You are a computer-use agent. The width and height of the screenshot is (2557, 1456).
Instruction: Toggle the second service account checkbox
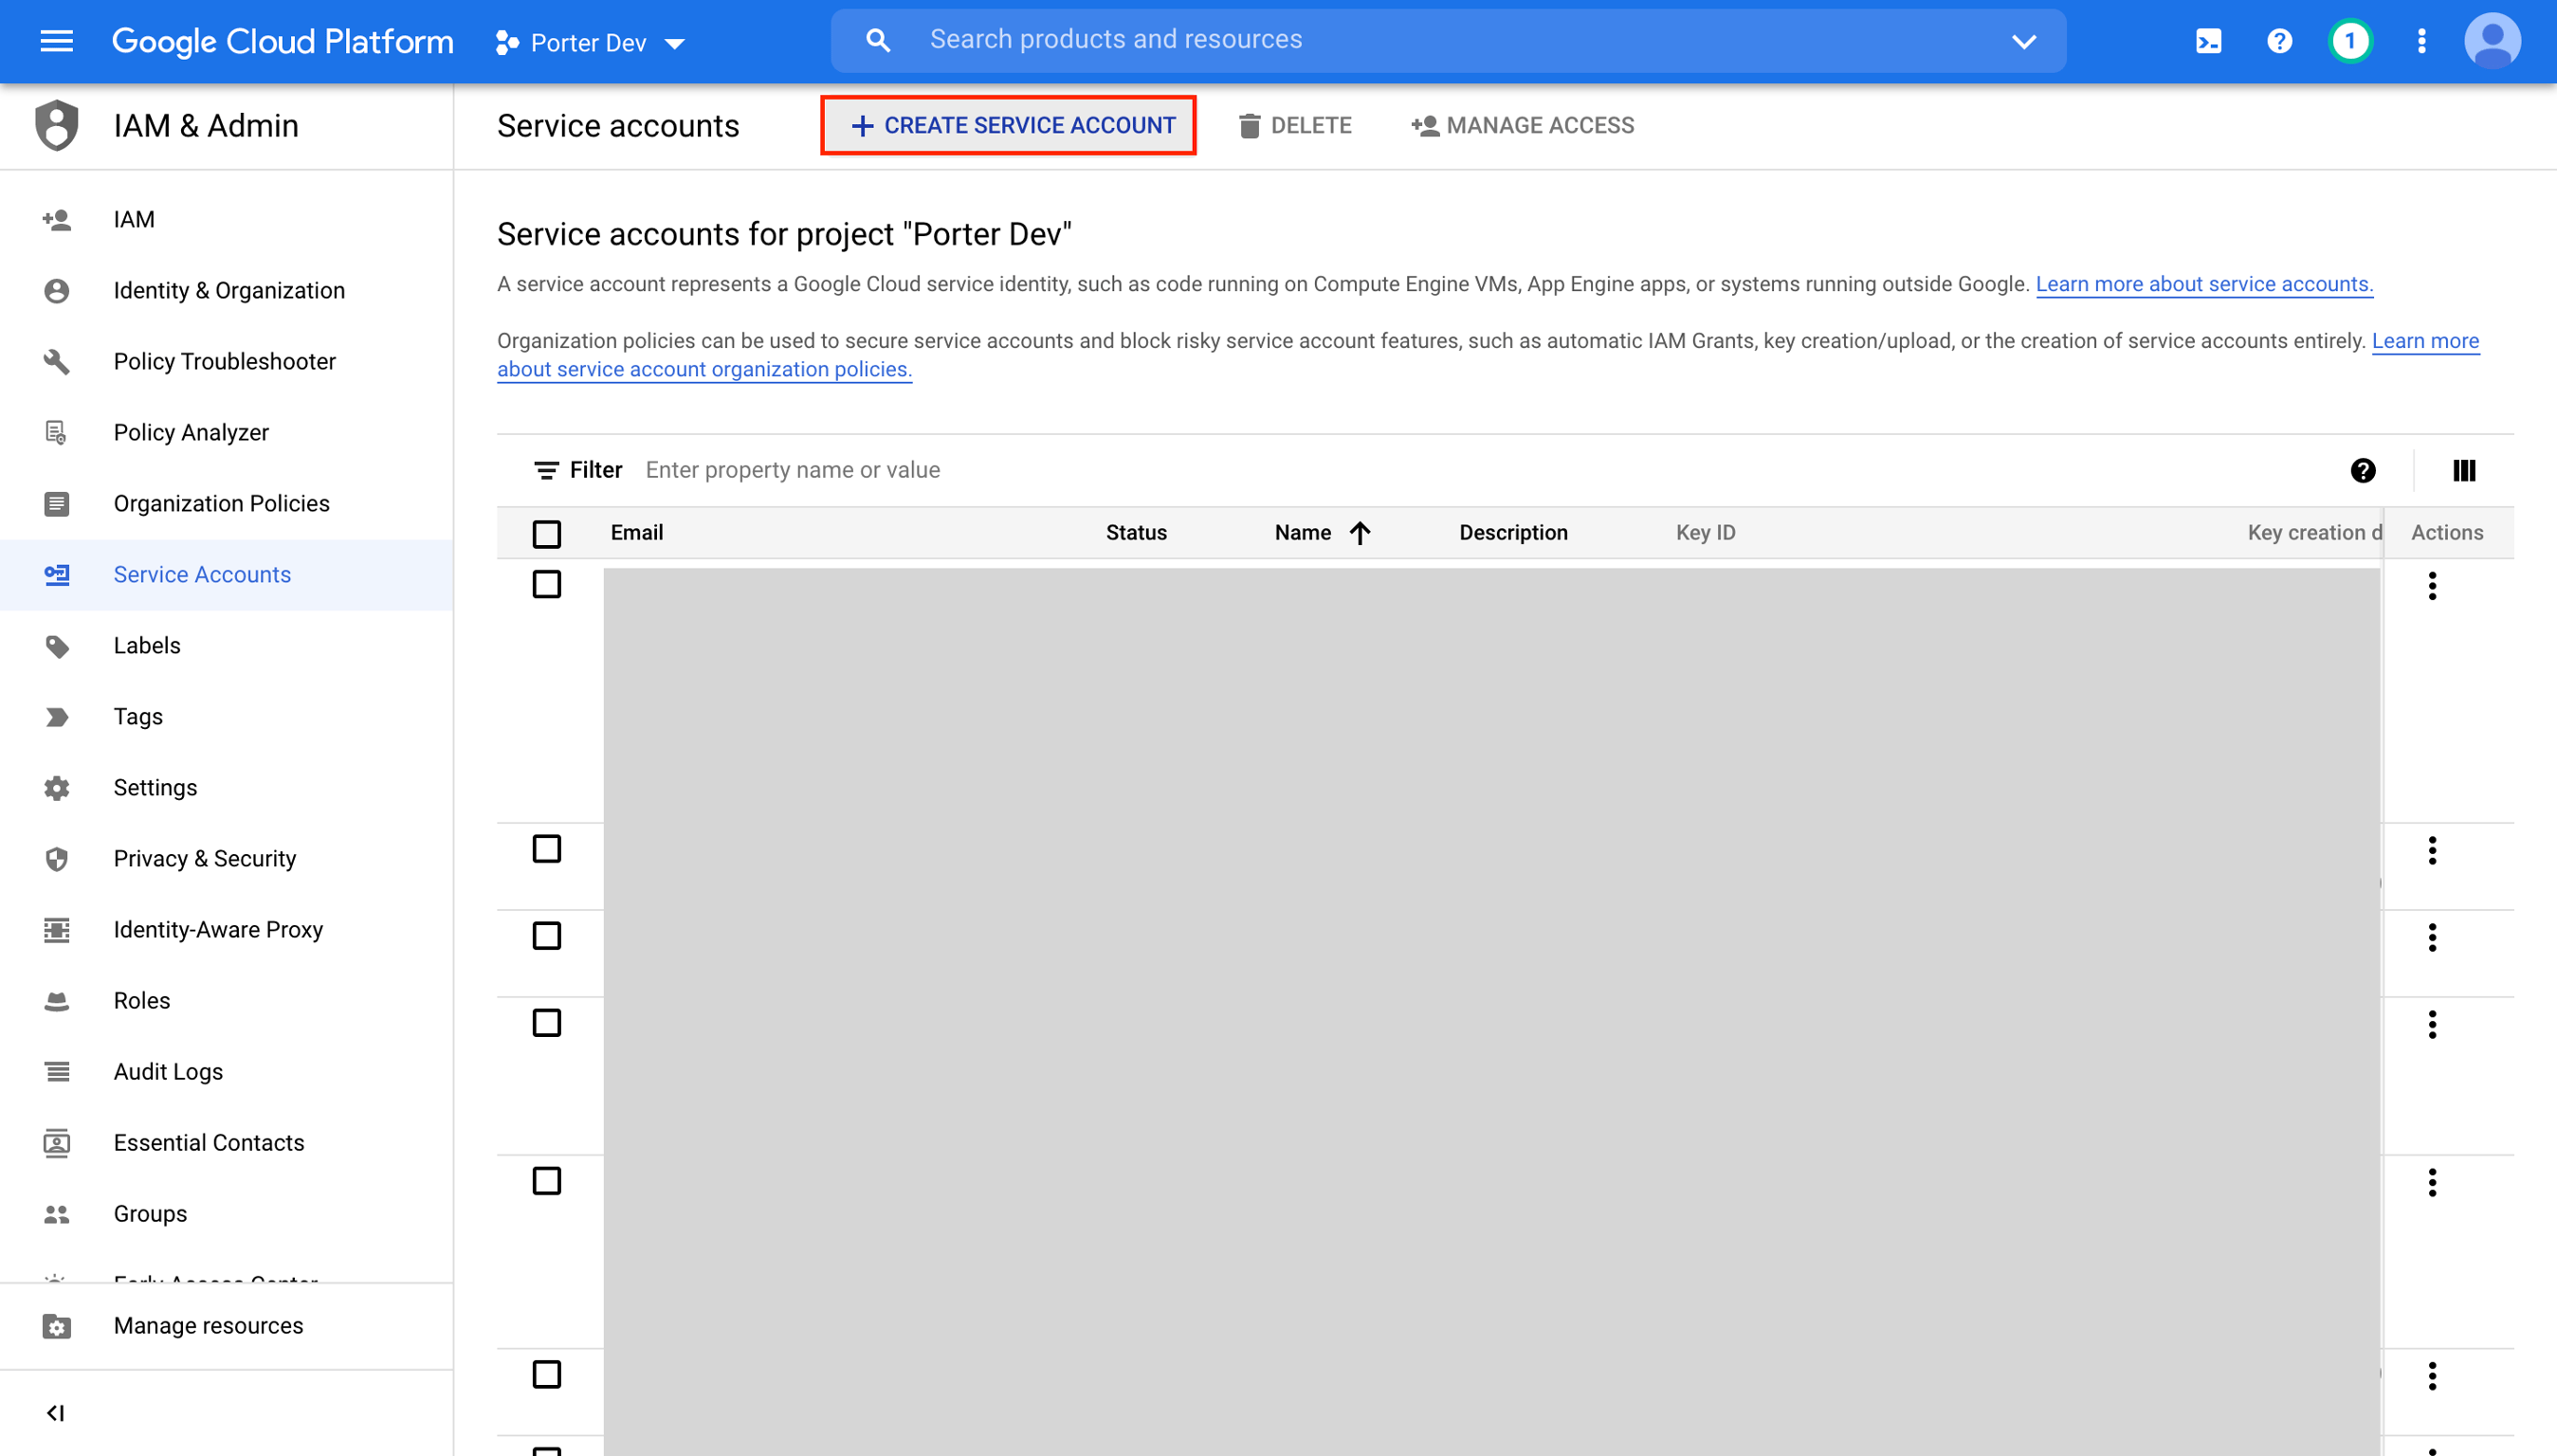point(546,850)
